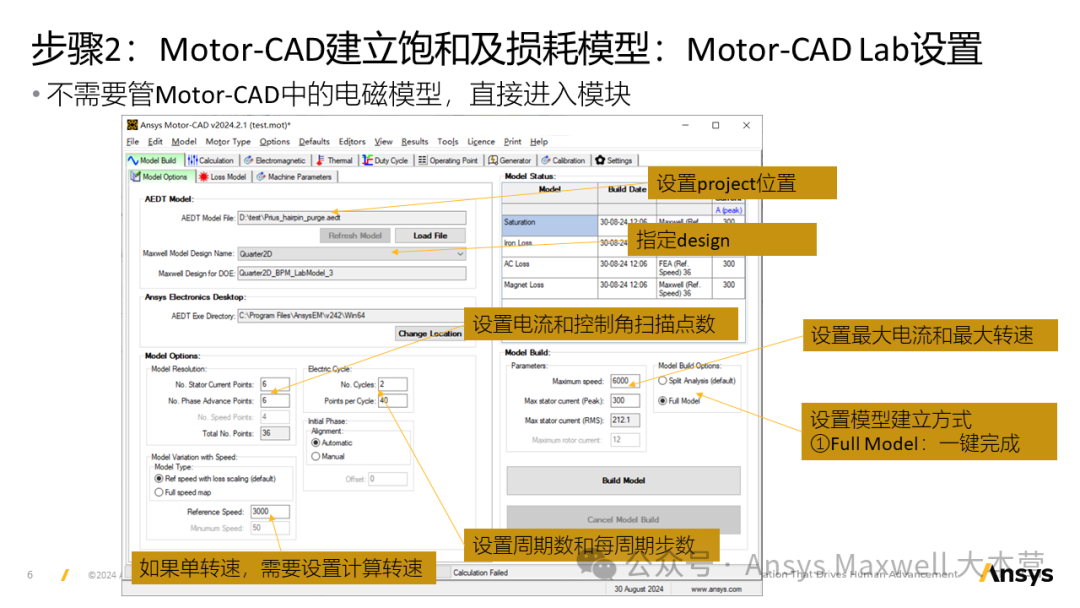Open the Model menu
Screen dimensions: 1080x608
pyautogui.click(x=184, y=142)
